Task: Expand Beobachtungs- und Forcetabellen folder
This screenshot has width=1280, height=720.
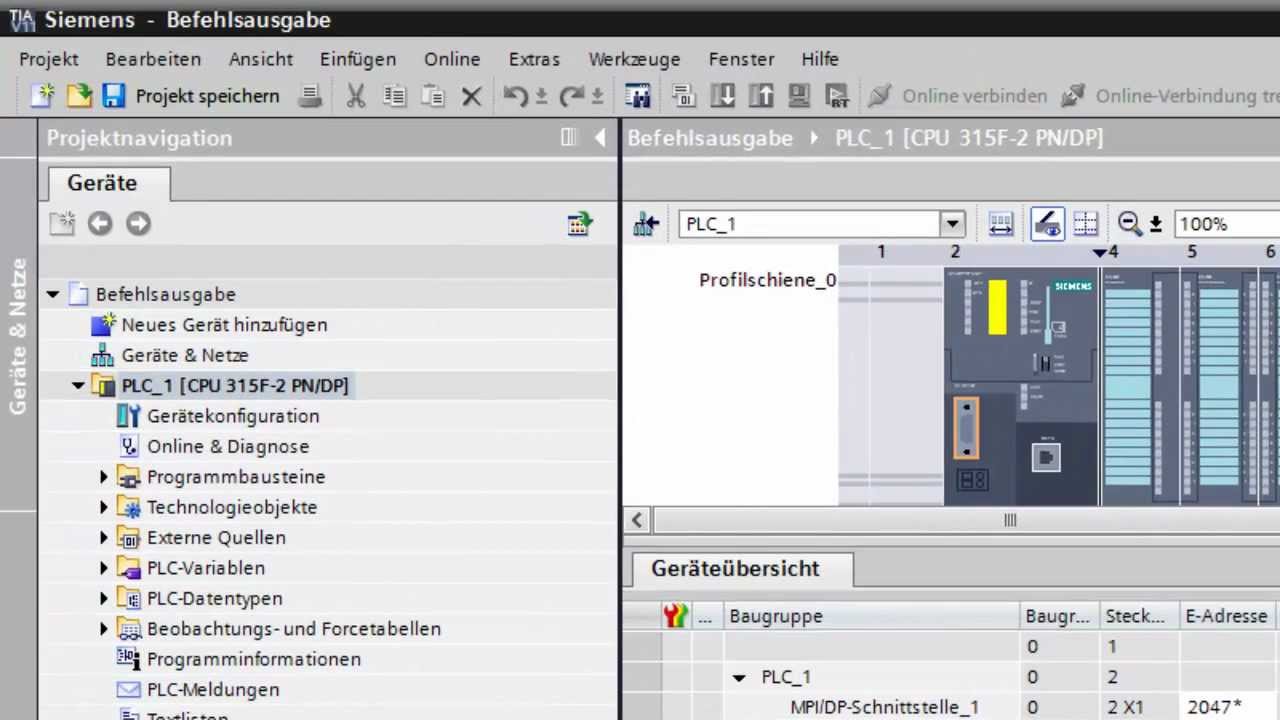Action: coord(104,629)
